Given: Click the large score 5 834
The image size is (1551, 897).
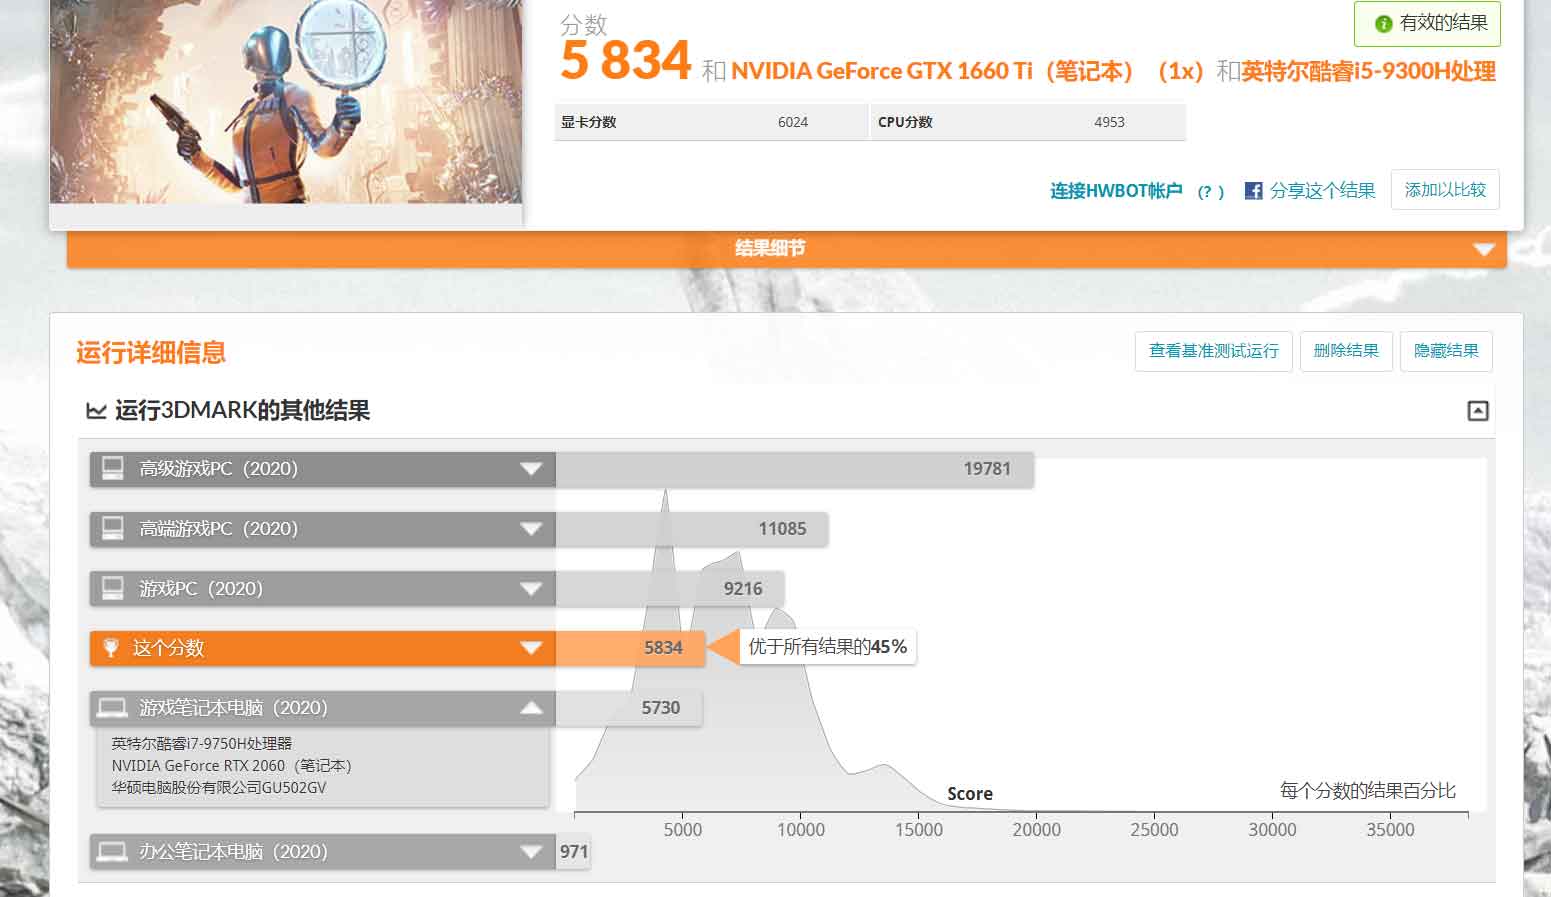Looking at the screenshot, I should (626, 61).
